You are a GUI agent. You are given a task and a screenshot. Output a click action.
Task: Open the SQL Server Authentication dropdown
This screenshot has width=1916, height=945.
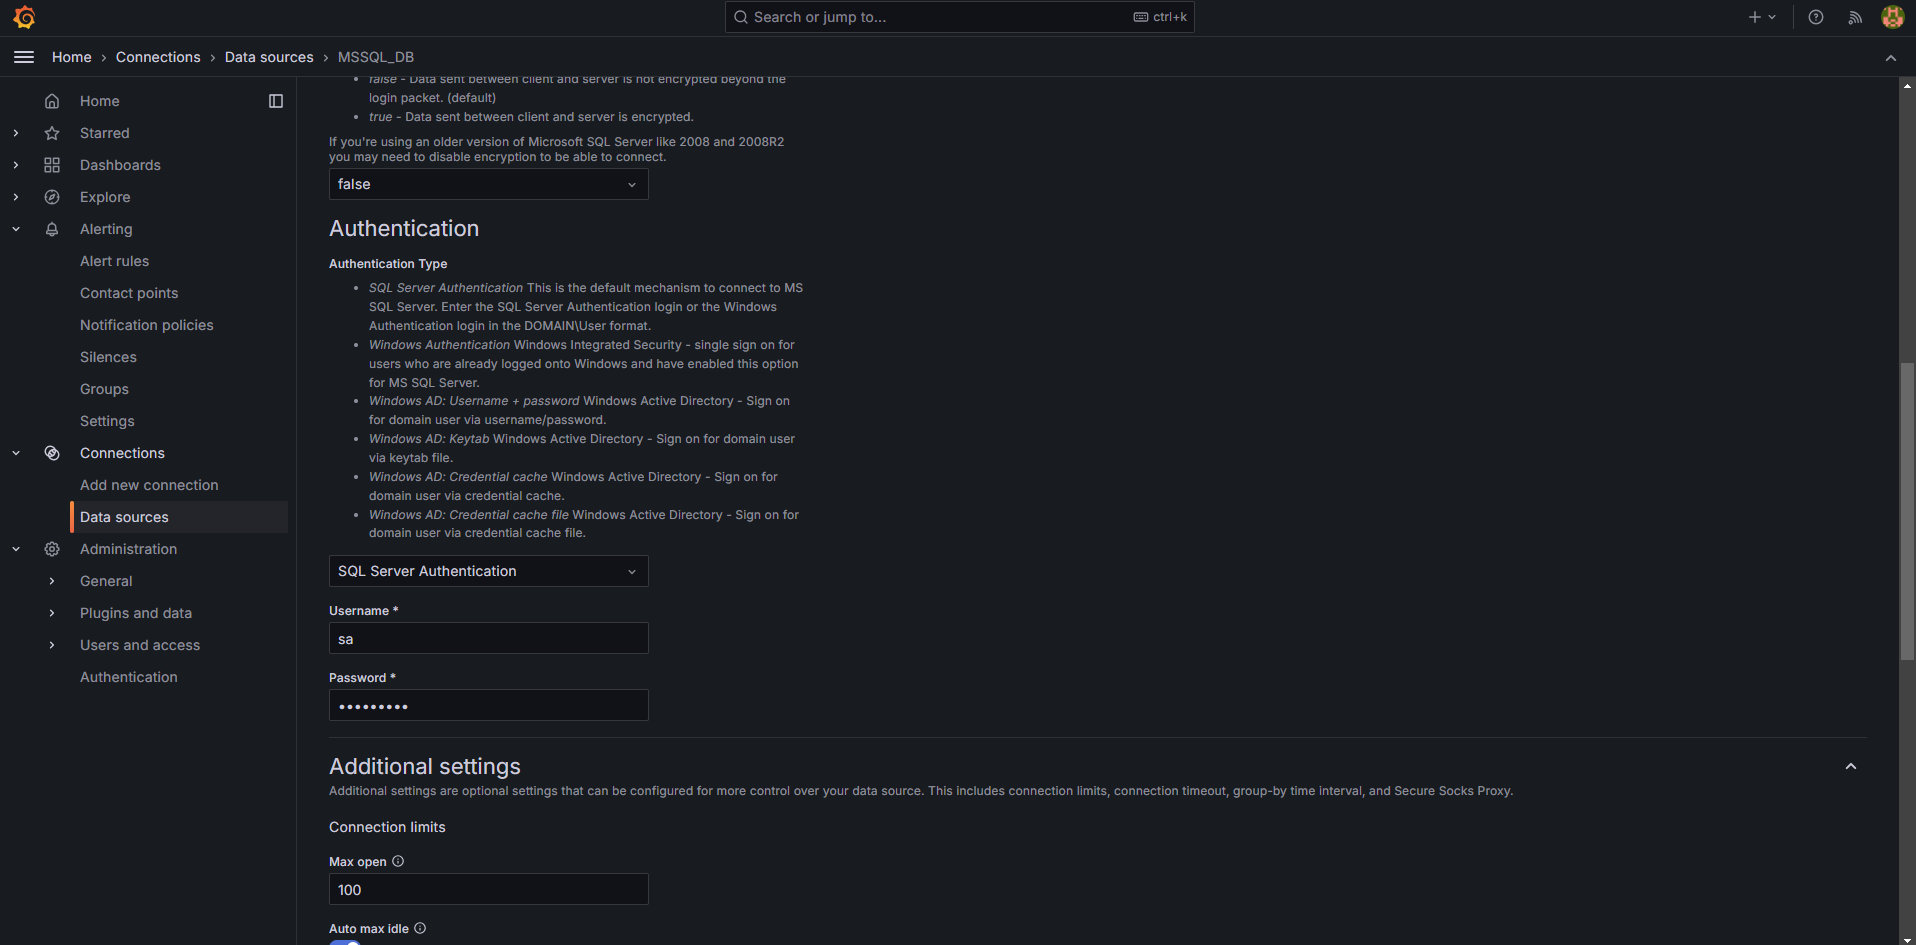(x=488, y=571)
